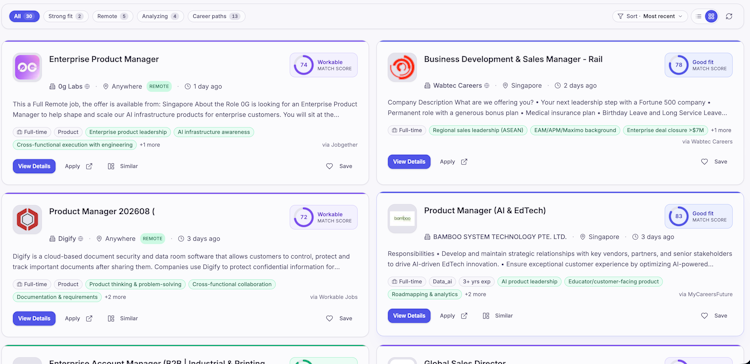Viewport: 750px width, 364px height.
Task: Find Similar jobs for Enterprise Product Manager
Action: tap(122, 166)
